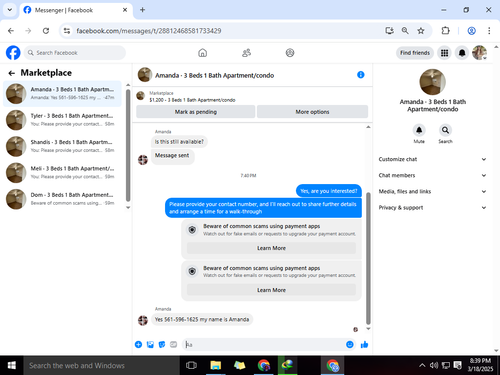Open new browser tab
This screenshot has width=500, height=375.
pos(142,10)
